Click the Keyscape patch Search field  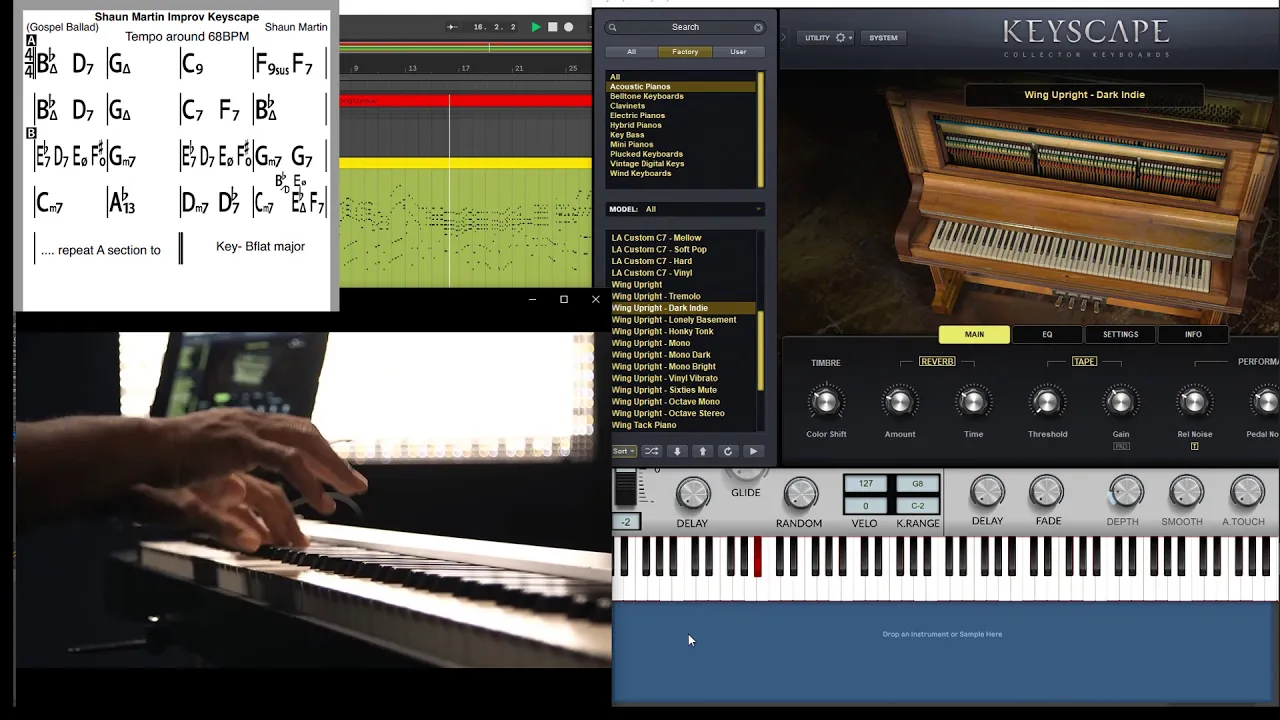click(685, 27)
